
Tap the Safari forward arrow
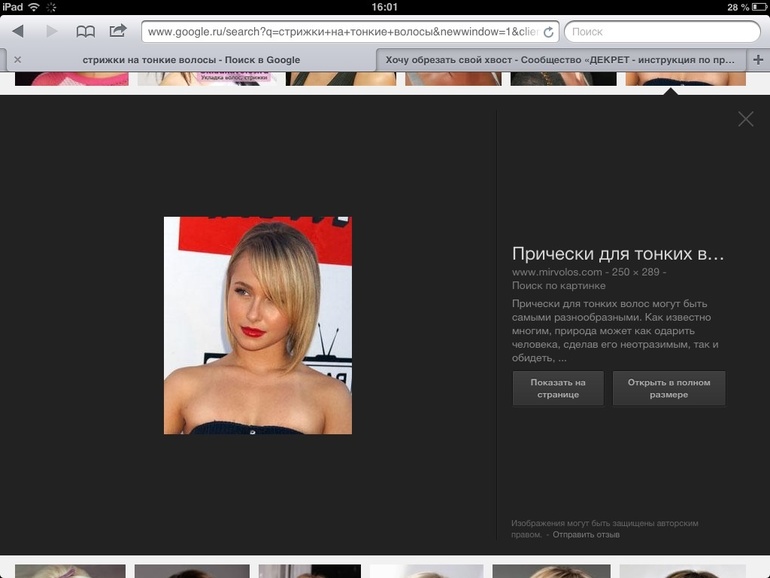pyautogui.click(x=52, y=32)
